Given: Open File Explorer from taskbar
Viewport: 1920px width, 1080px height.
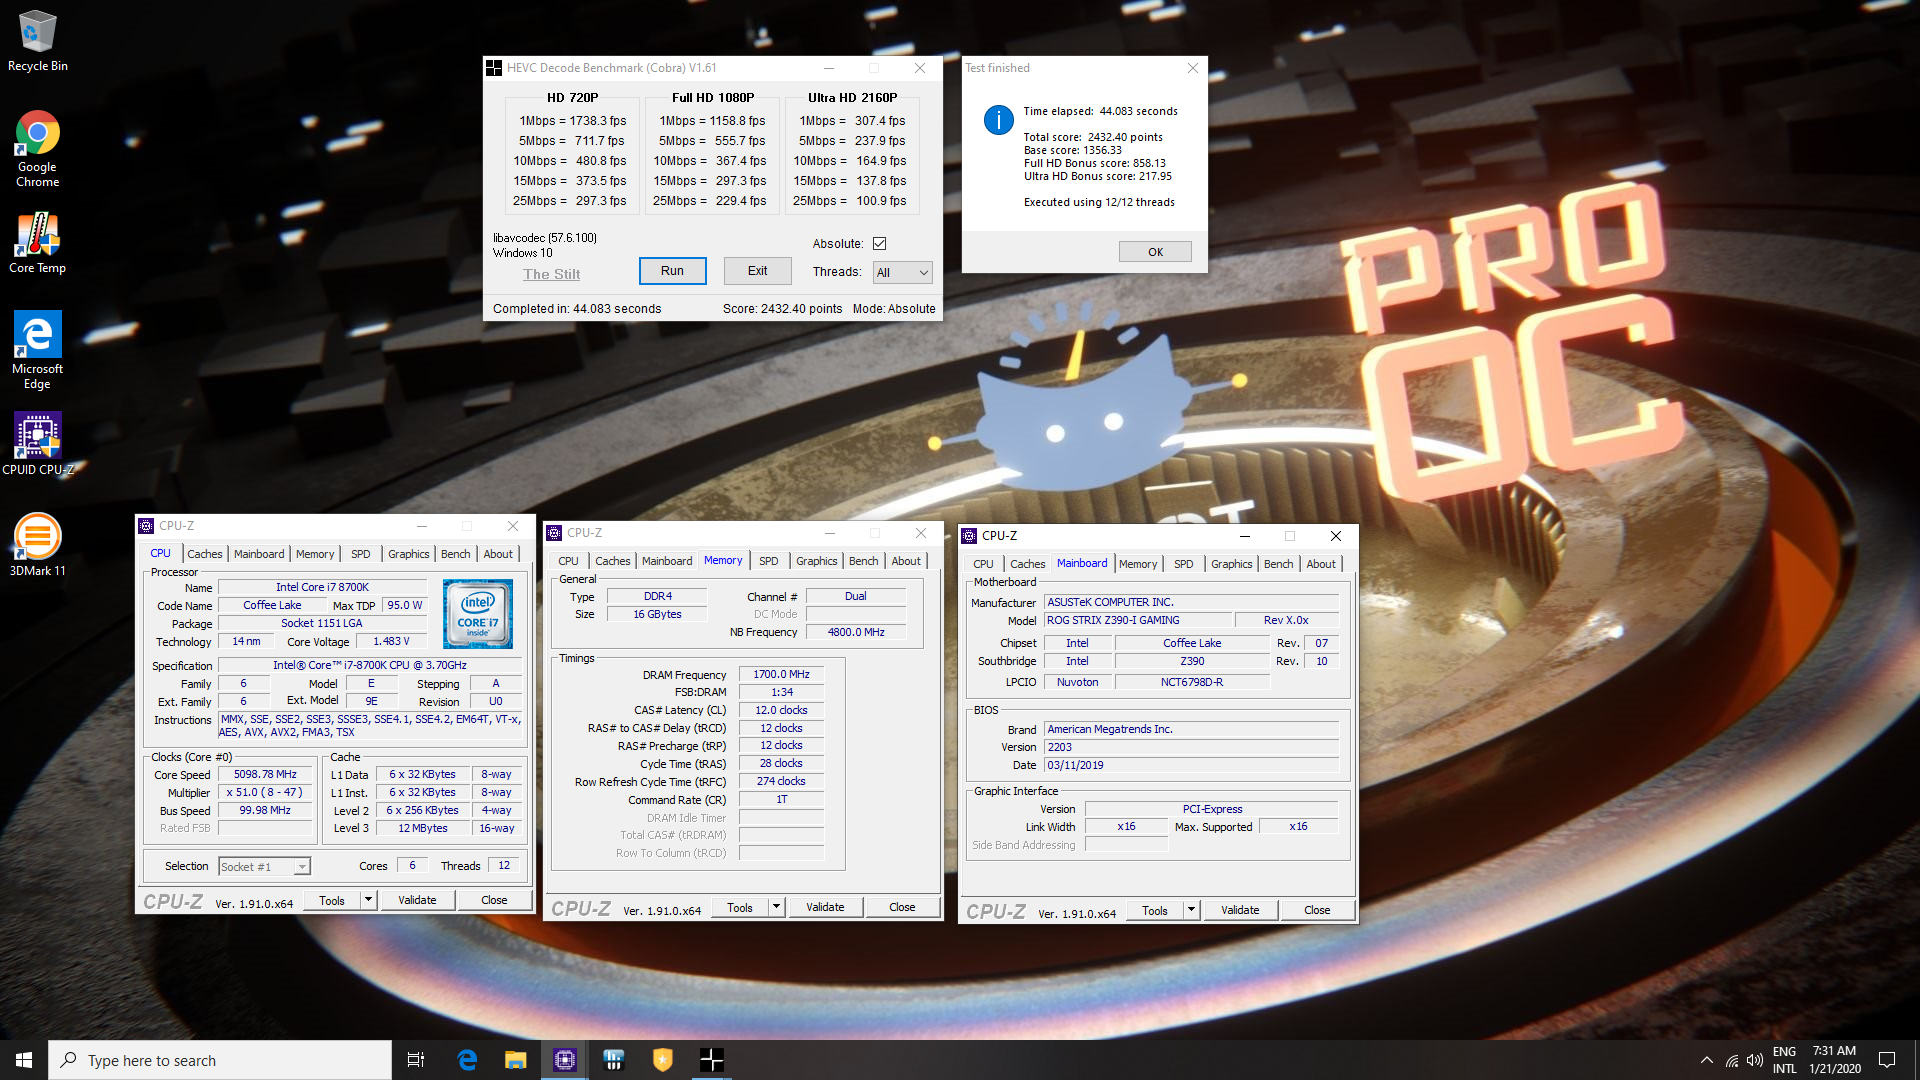Looking at the screenshot, I should 515,1060.
